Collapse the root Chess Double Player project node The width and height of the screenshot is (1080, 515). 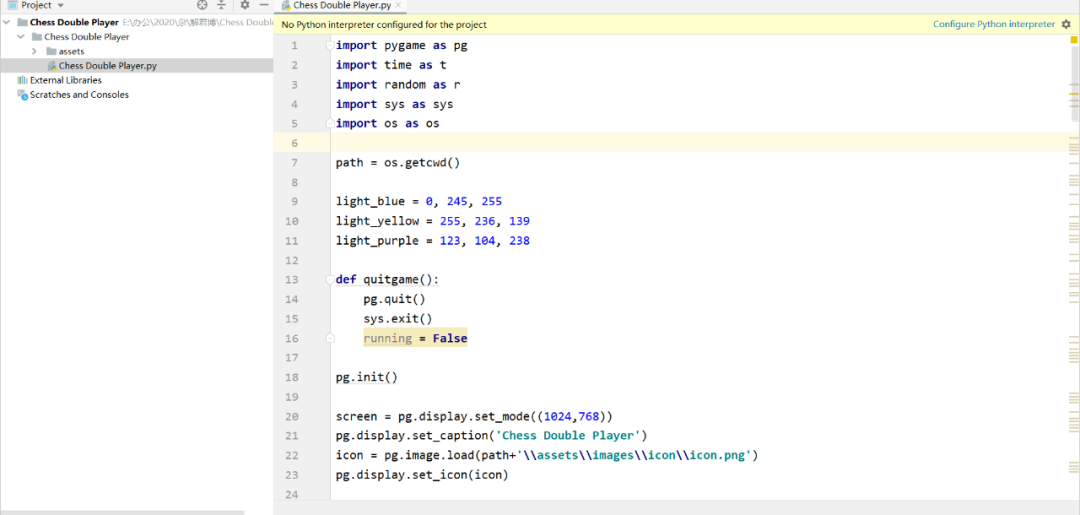click(x=7, y=22)
